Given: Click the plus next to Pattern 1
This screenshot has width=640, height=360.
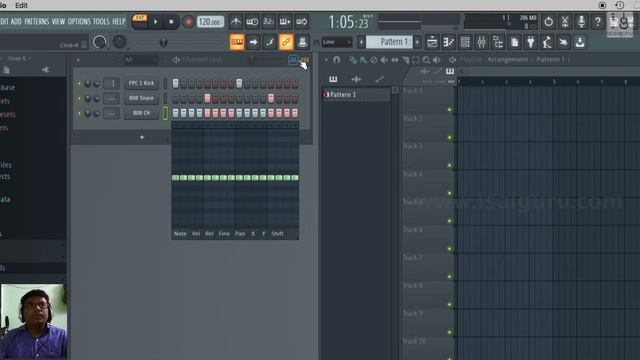Looking at the screenshot, I should pos(417,42).
